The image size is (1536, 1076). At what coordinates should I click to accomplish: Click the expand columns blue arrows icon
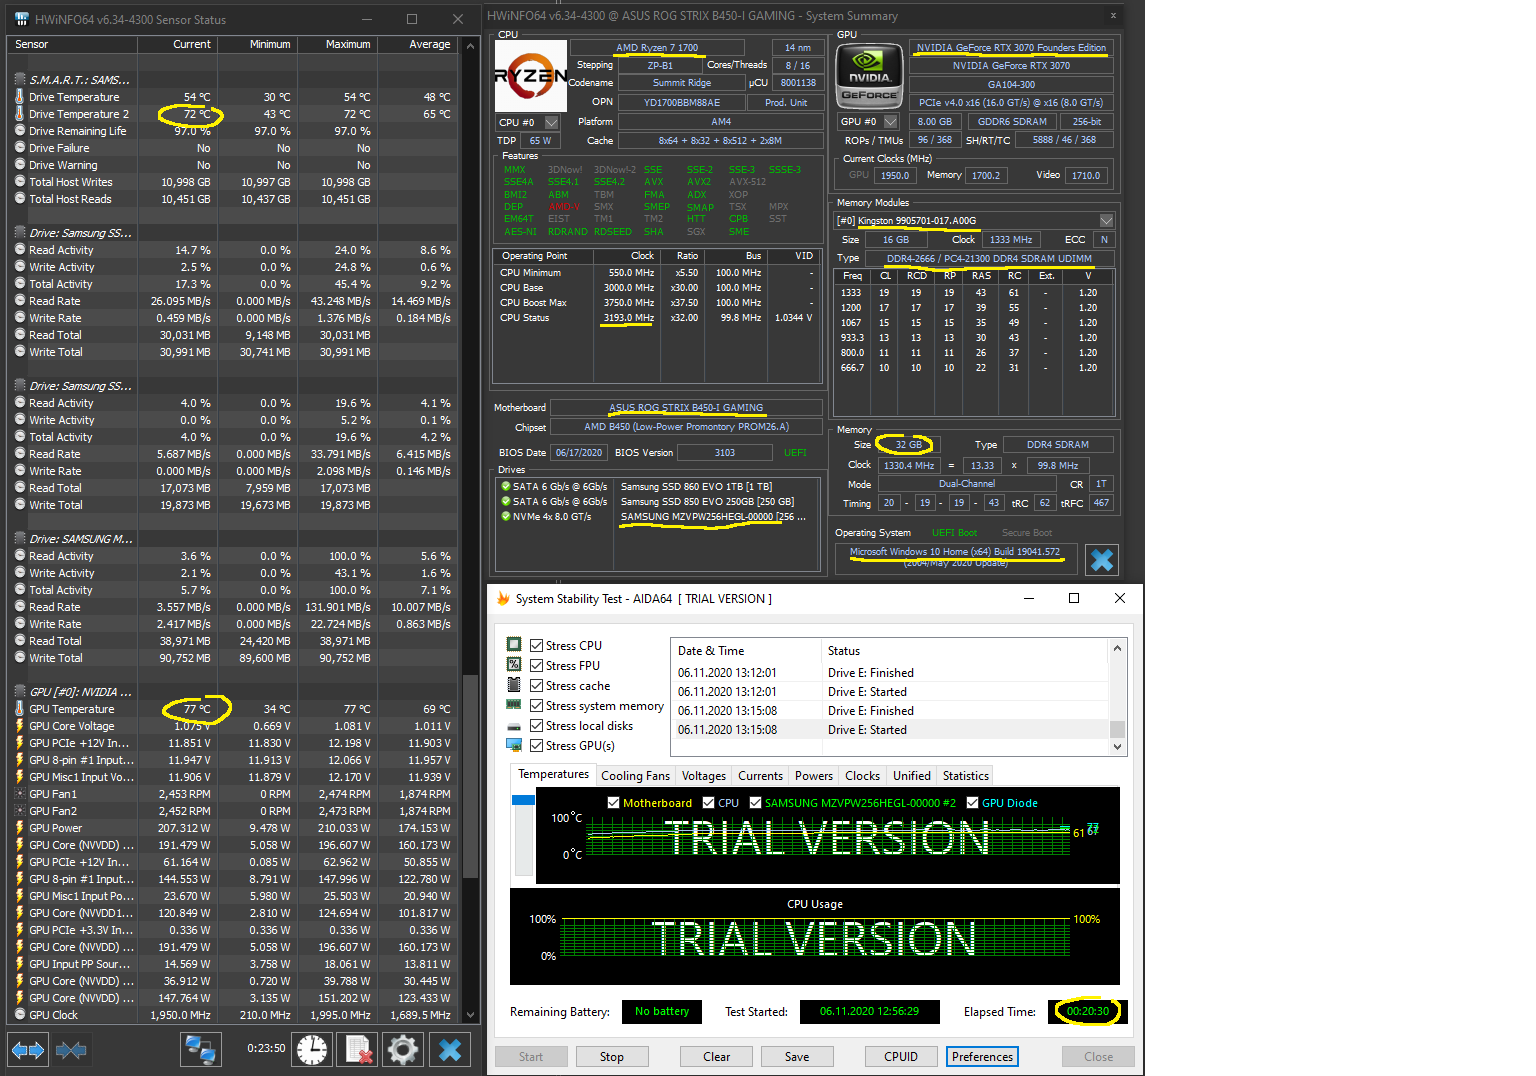coord(27,1050)
